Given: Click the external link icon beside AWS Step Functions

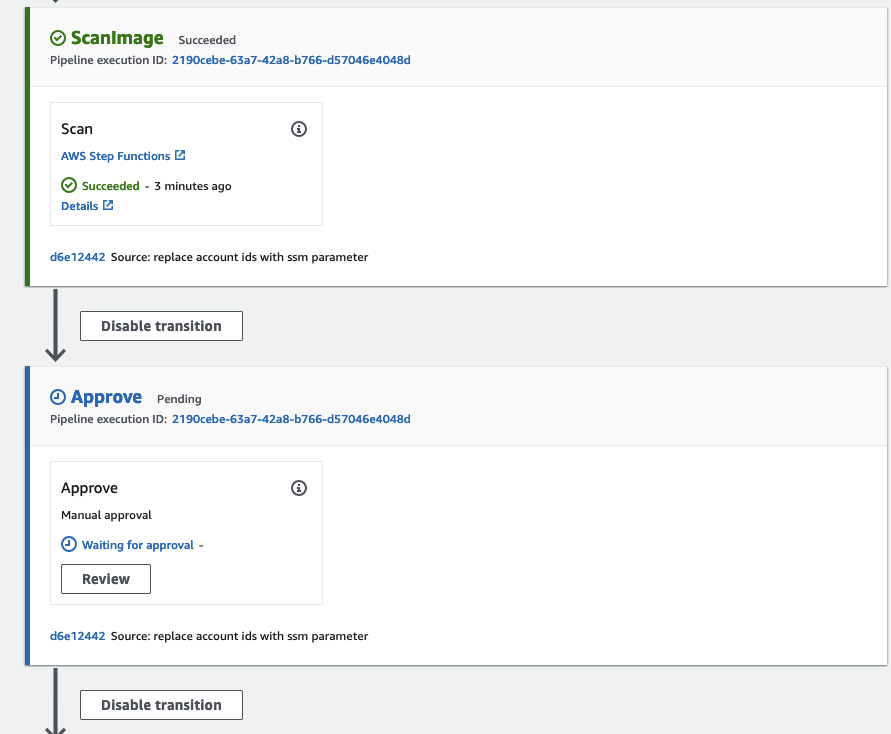Looking at the screenshot, I should pyautogui.click(x=180, y=155).
